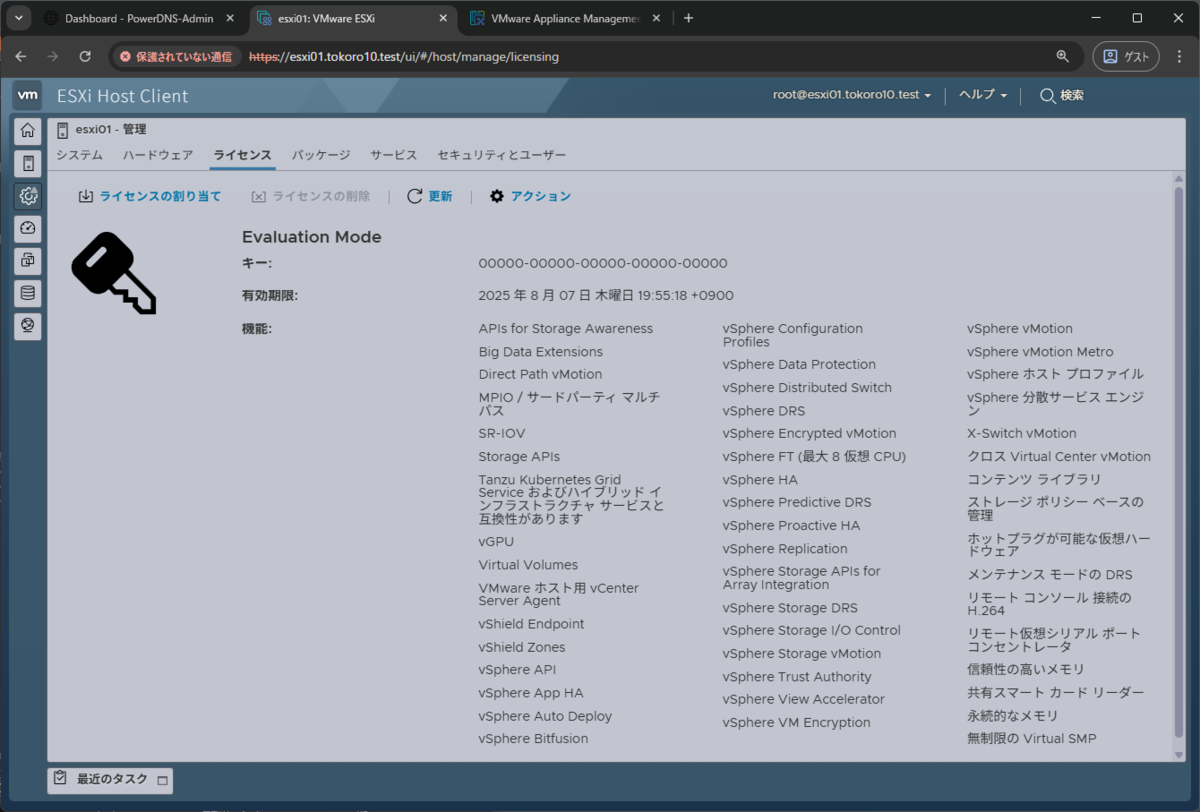
Task: Click the 'vSphere Replication' feature text
Action: pyautogui.click(x=785, y=549)
